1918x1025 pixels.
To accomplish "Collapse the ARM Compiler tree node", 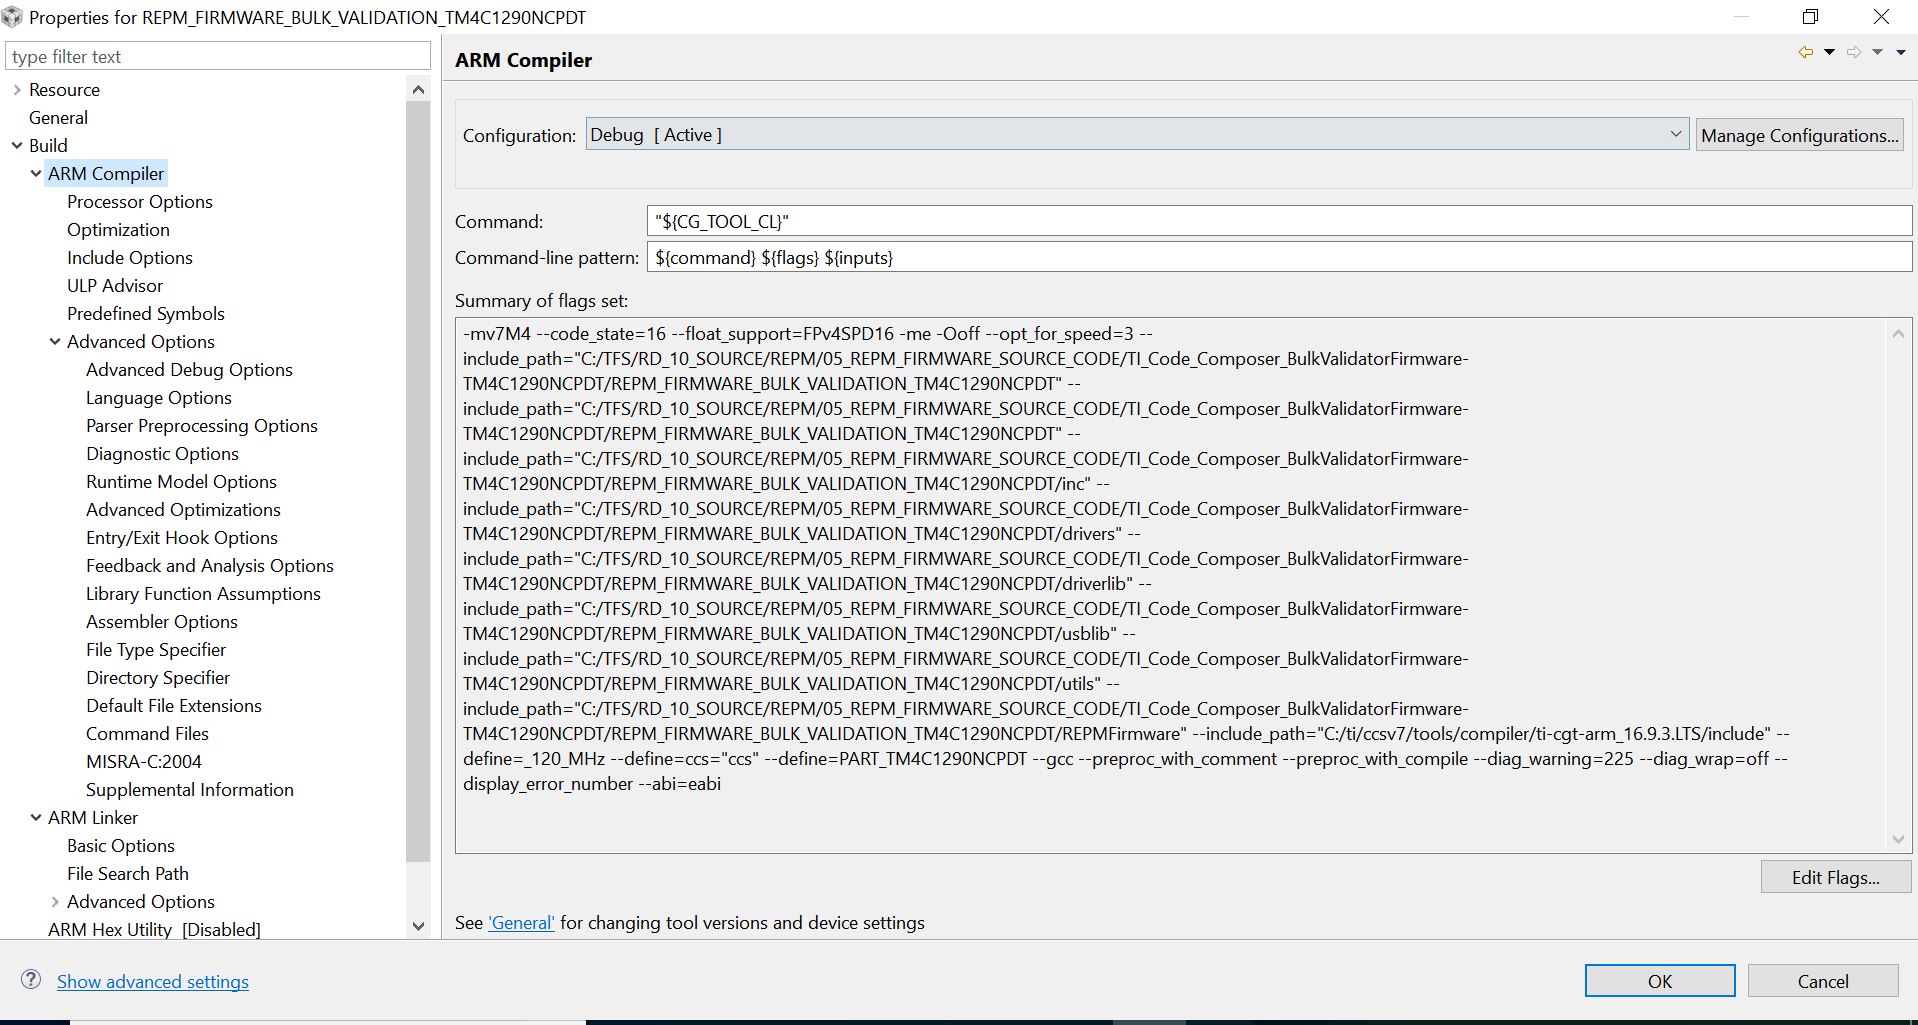I will pos(36,174).
